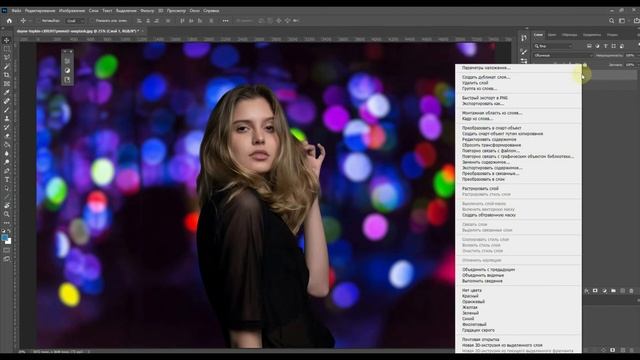
Task: Open the Слой auto-select dropdown
Action: click(x=75, y=20)
